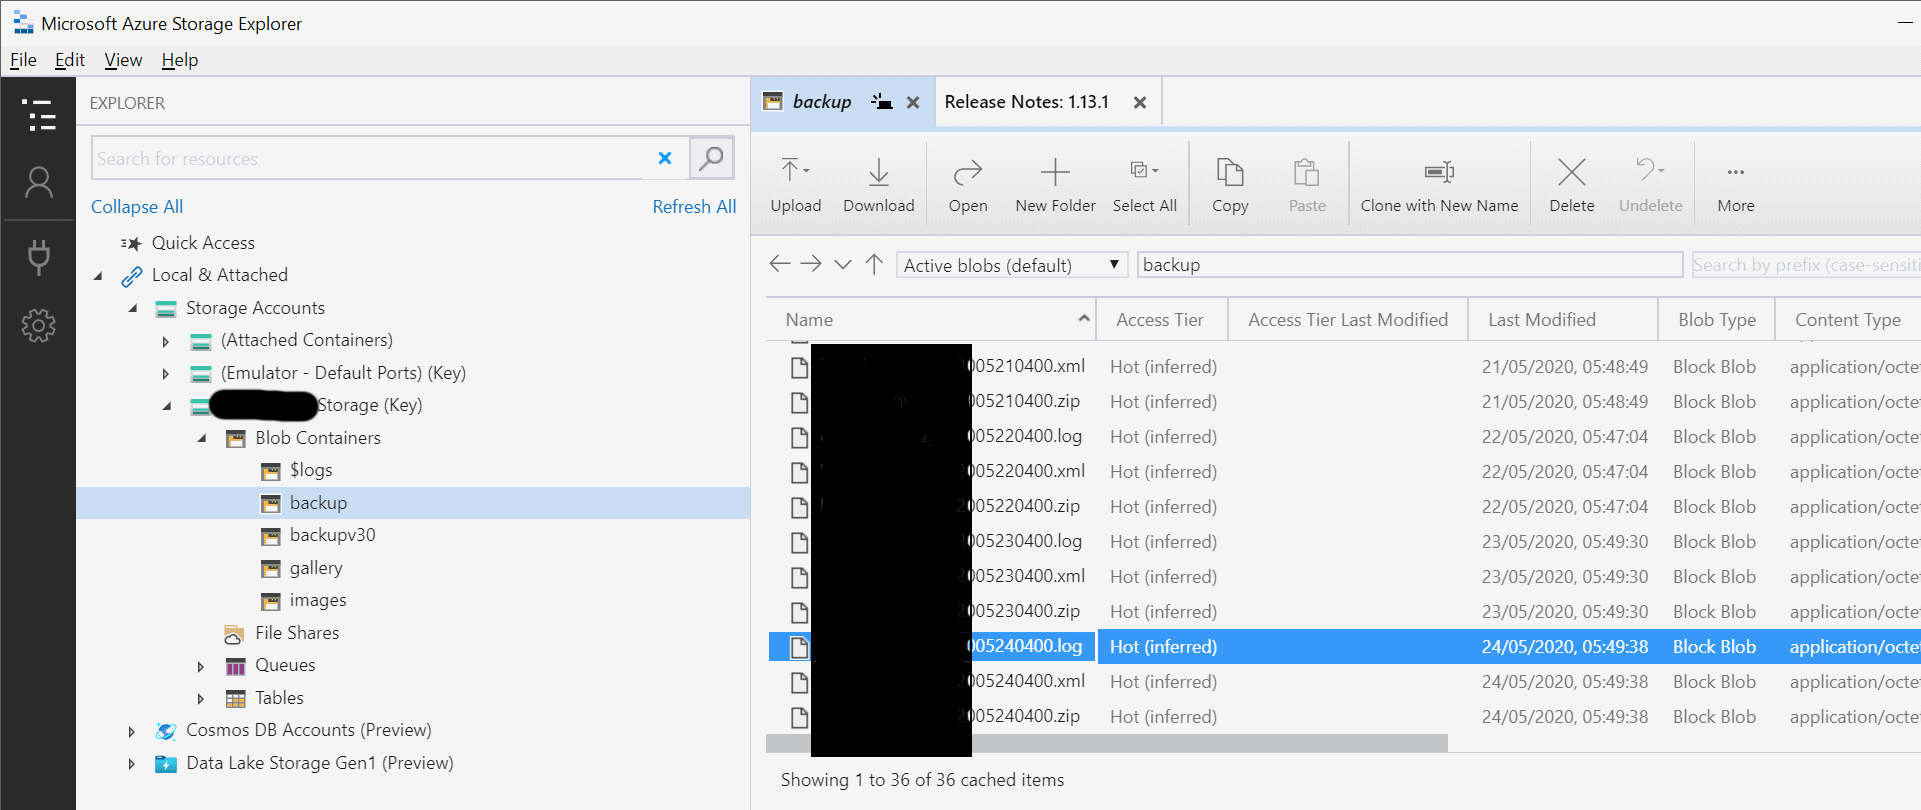Click the backup path field

pyautogui.click(x=1410, y=265)
